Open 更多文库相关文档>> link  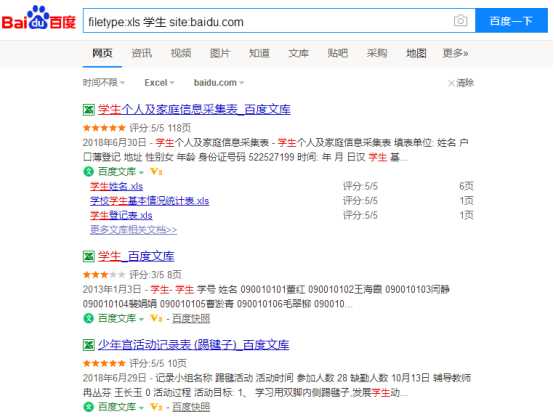point(134,230)
